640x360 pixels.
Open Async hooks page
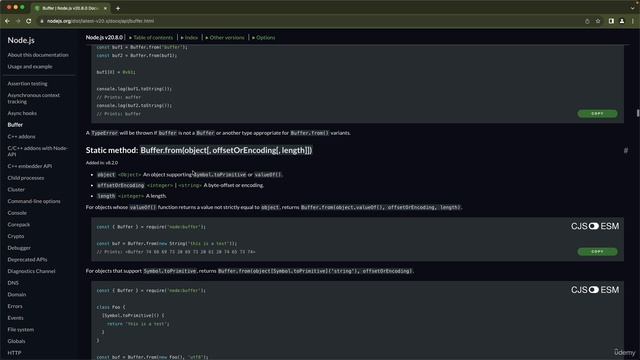[x=22, y=113]
